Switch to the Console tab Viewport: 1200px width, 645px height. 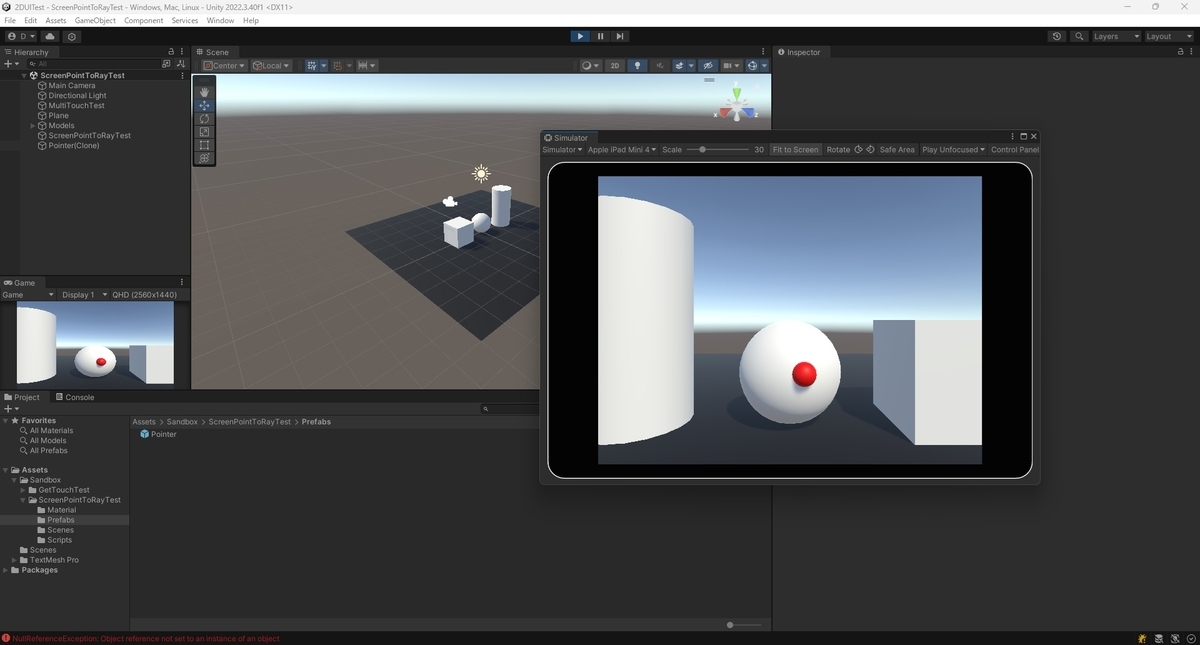pos(76,397)
